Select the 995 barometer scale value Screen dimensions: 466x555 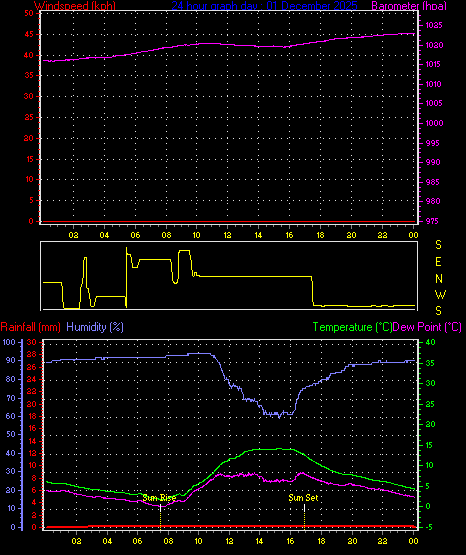pos(433,143)
